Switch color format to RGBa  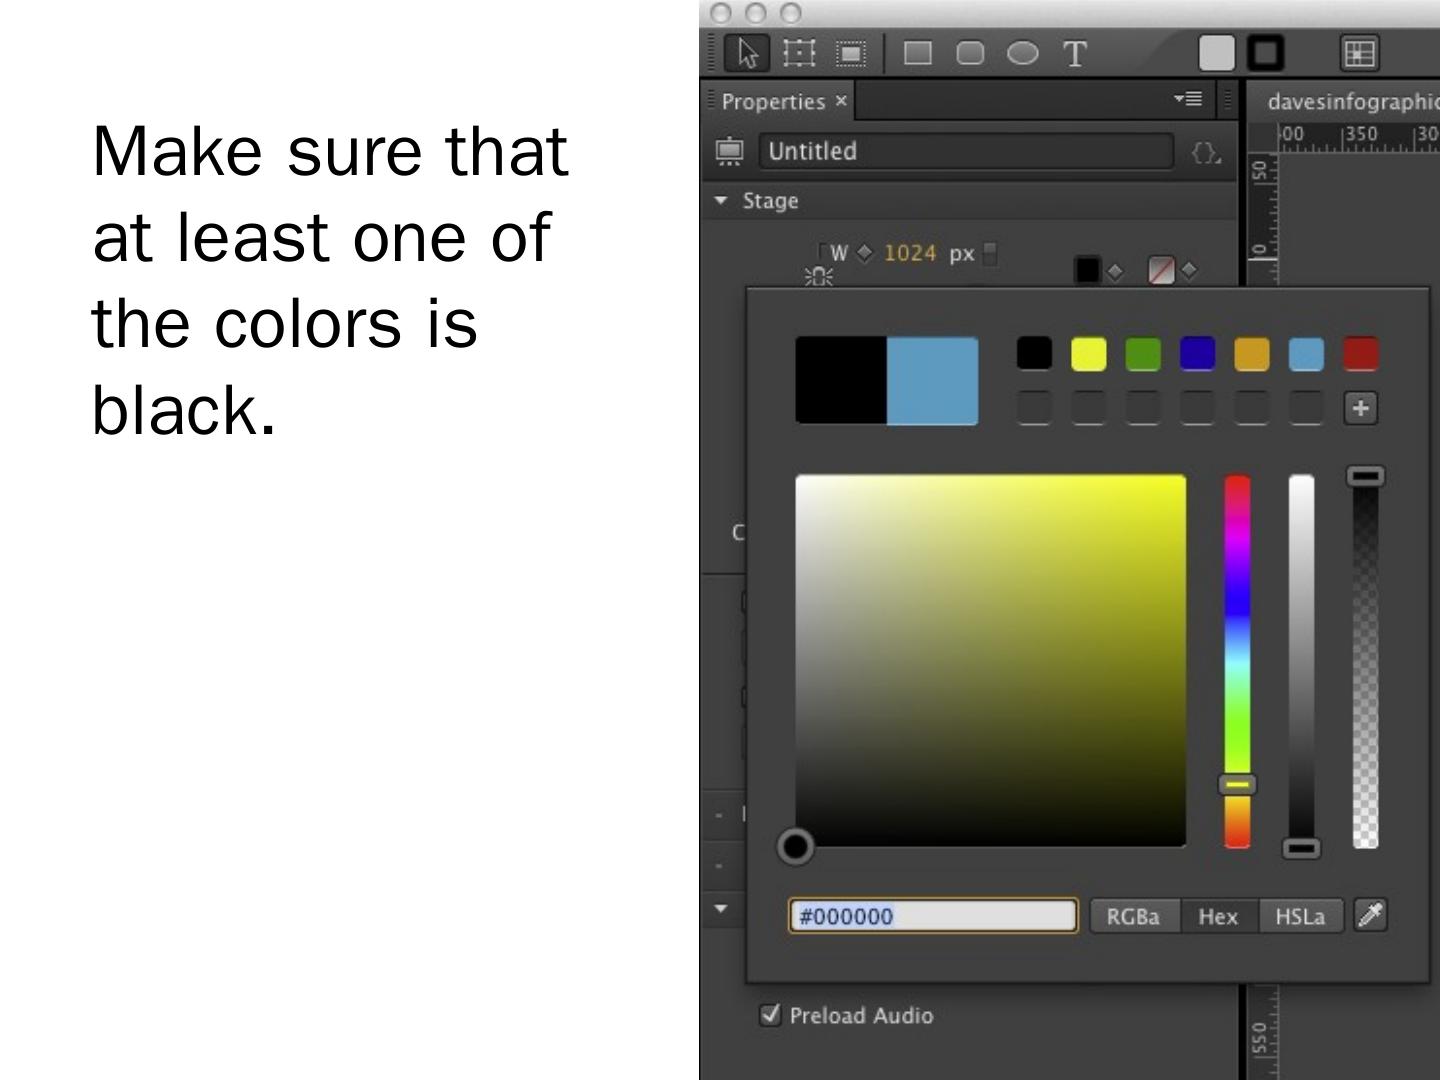(1133, 916)
